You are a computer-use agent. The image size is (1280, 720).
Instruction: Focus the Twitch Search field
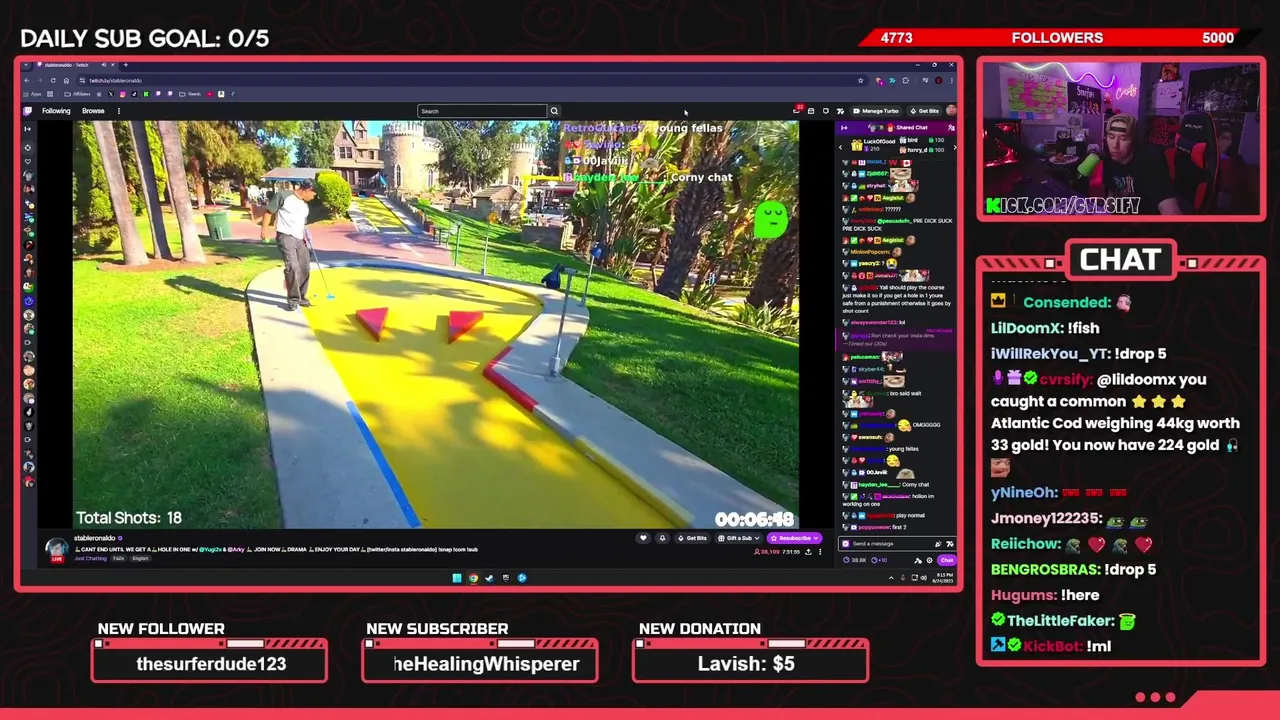[483, 111]
